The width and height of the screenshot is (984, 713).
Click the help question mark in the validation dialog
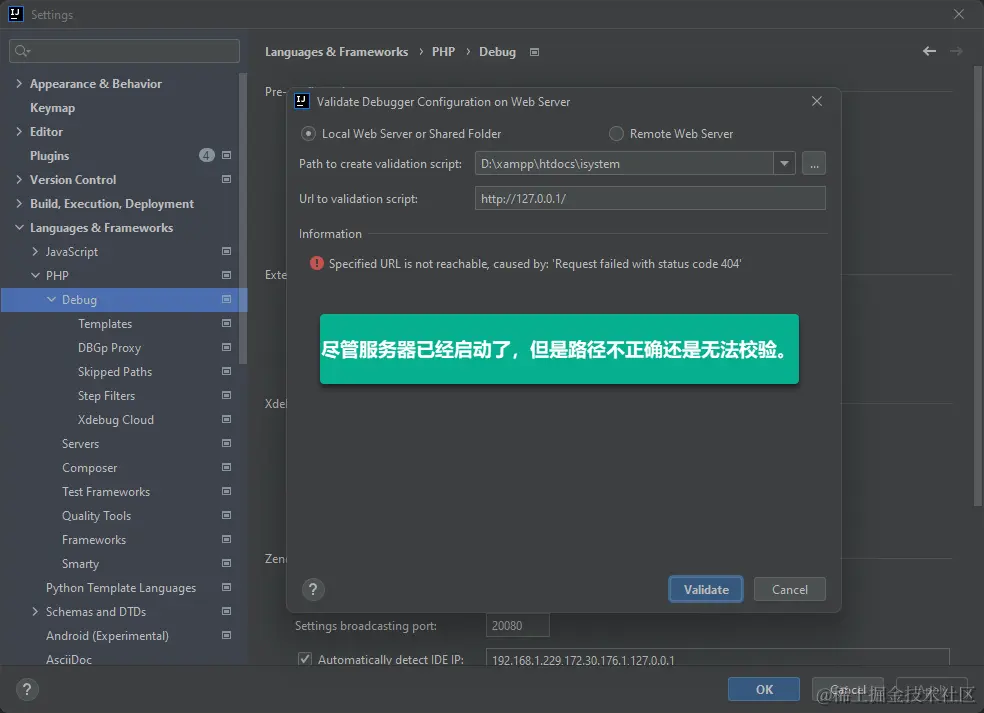313,590
